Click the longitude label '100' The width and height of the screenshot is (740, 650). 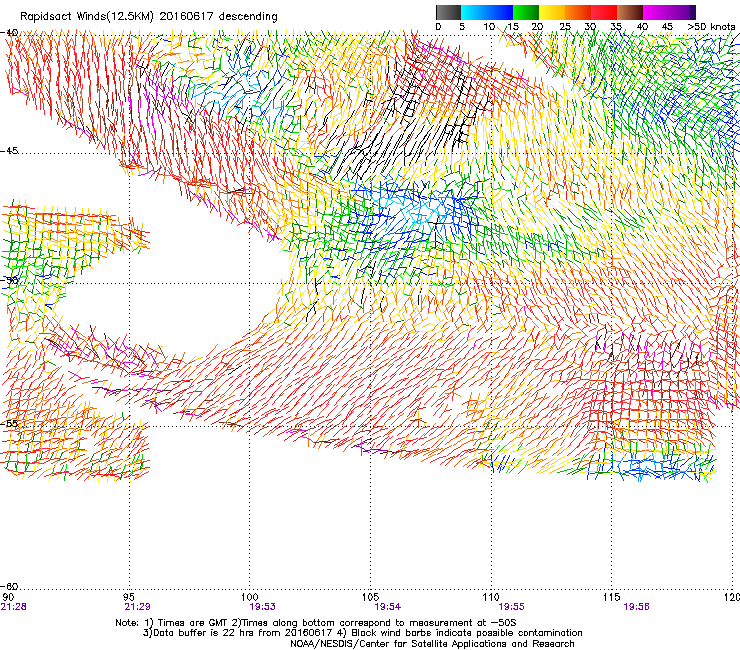pyautogui.click(x=249, y=597)
